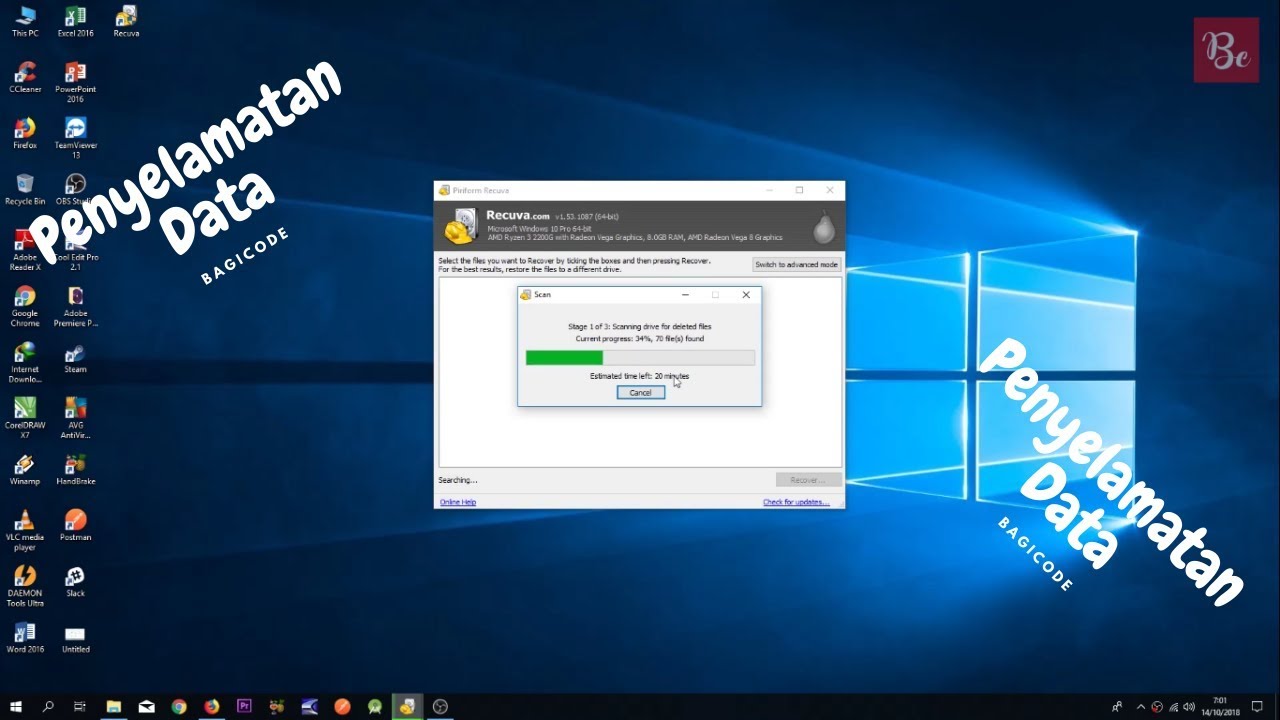
Task: Select the Steam desktop shortcut
Action: pos(75,357)
